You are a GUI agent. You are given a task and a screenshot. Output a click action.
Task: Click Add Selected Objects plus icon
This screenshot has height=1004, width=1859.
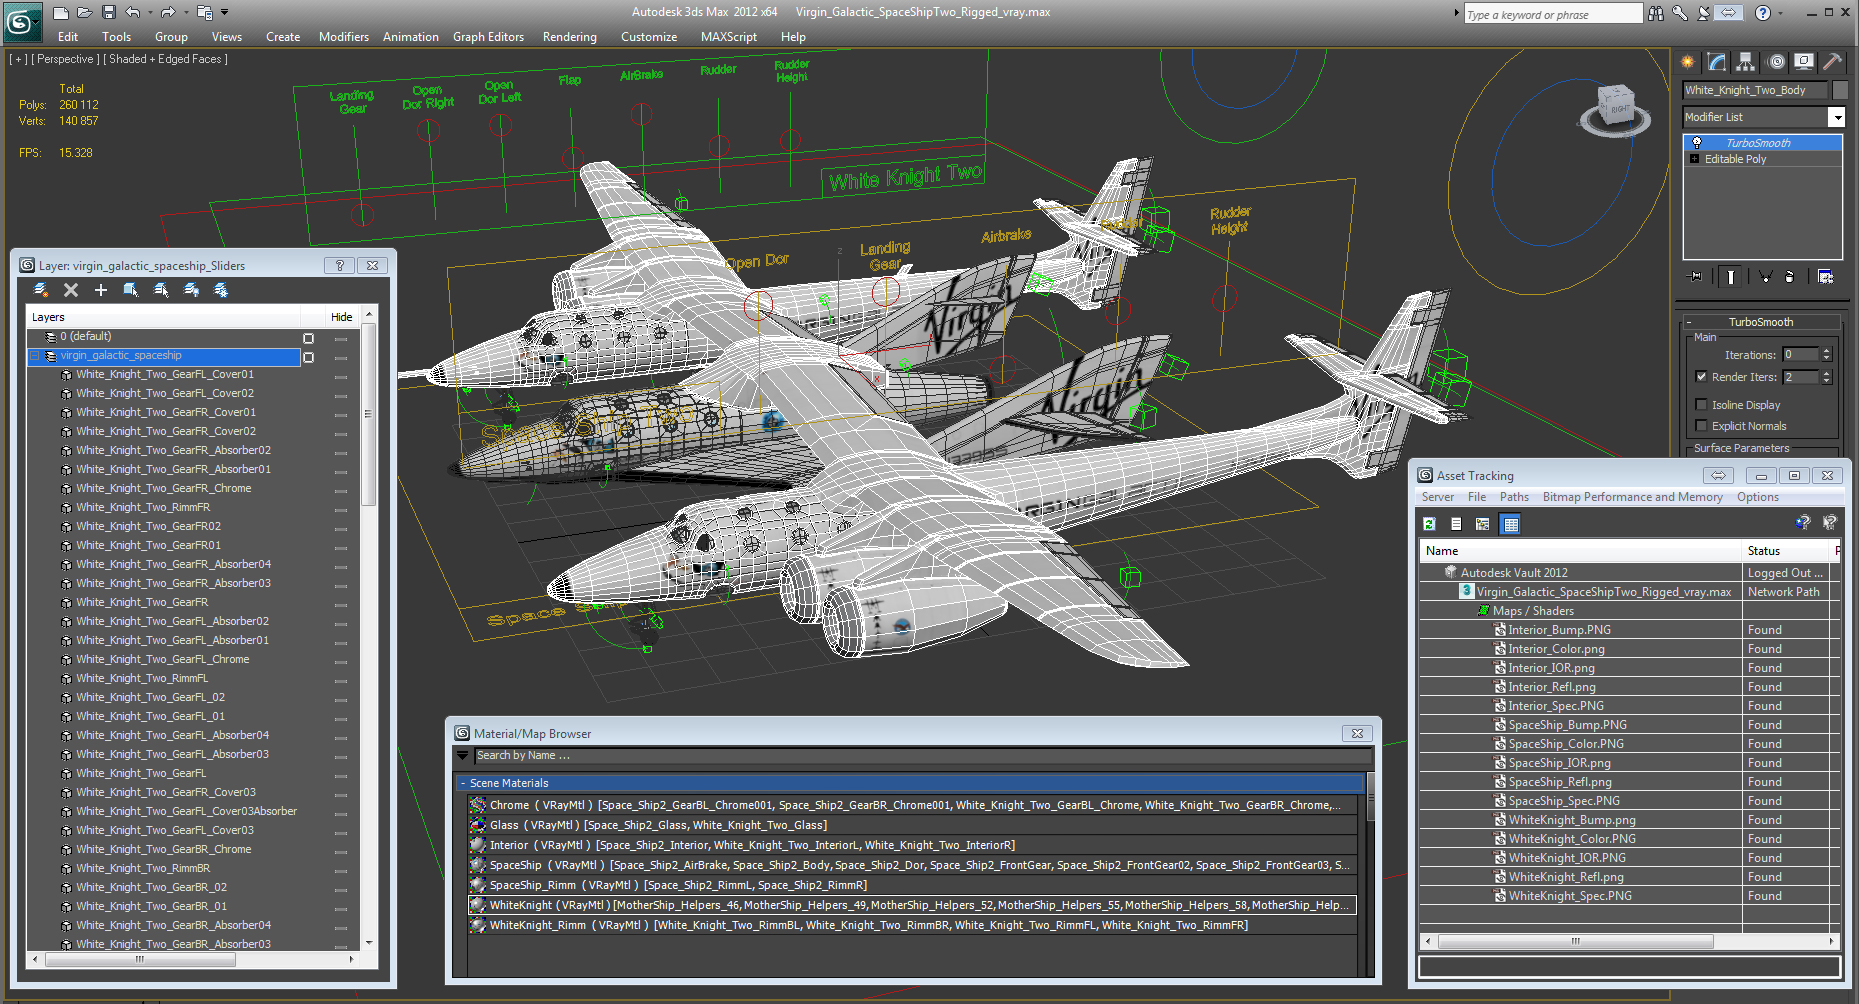[101, 290]
